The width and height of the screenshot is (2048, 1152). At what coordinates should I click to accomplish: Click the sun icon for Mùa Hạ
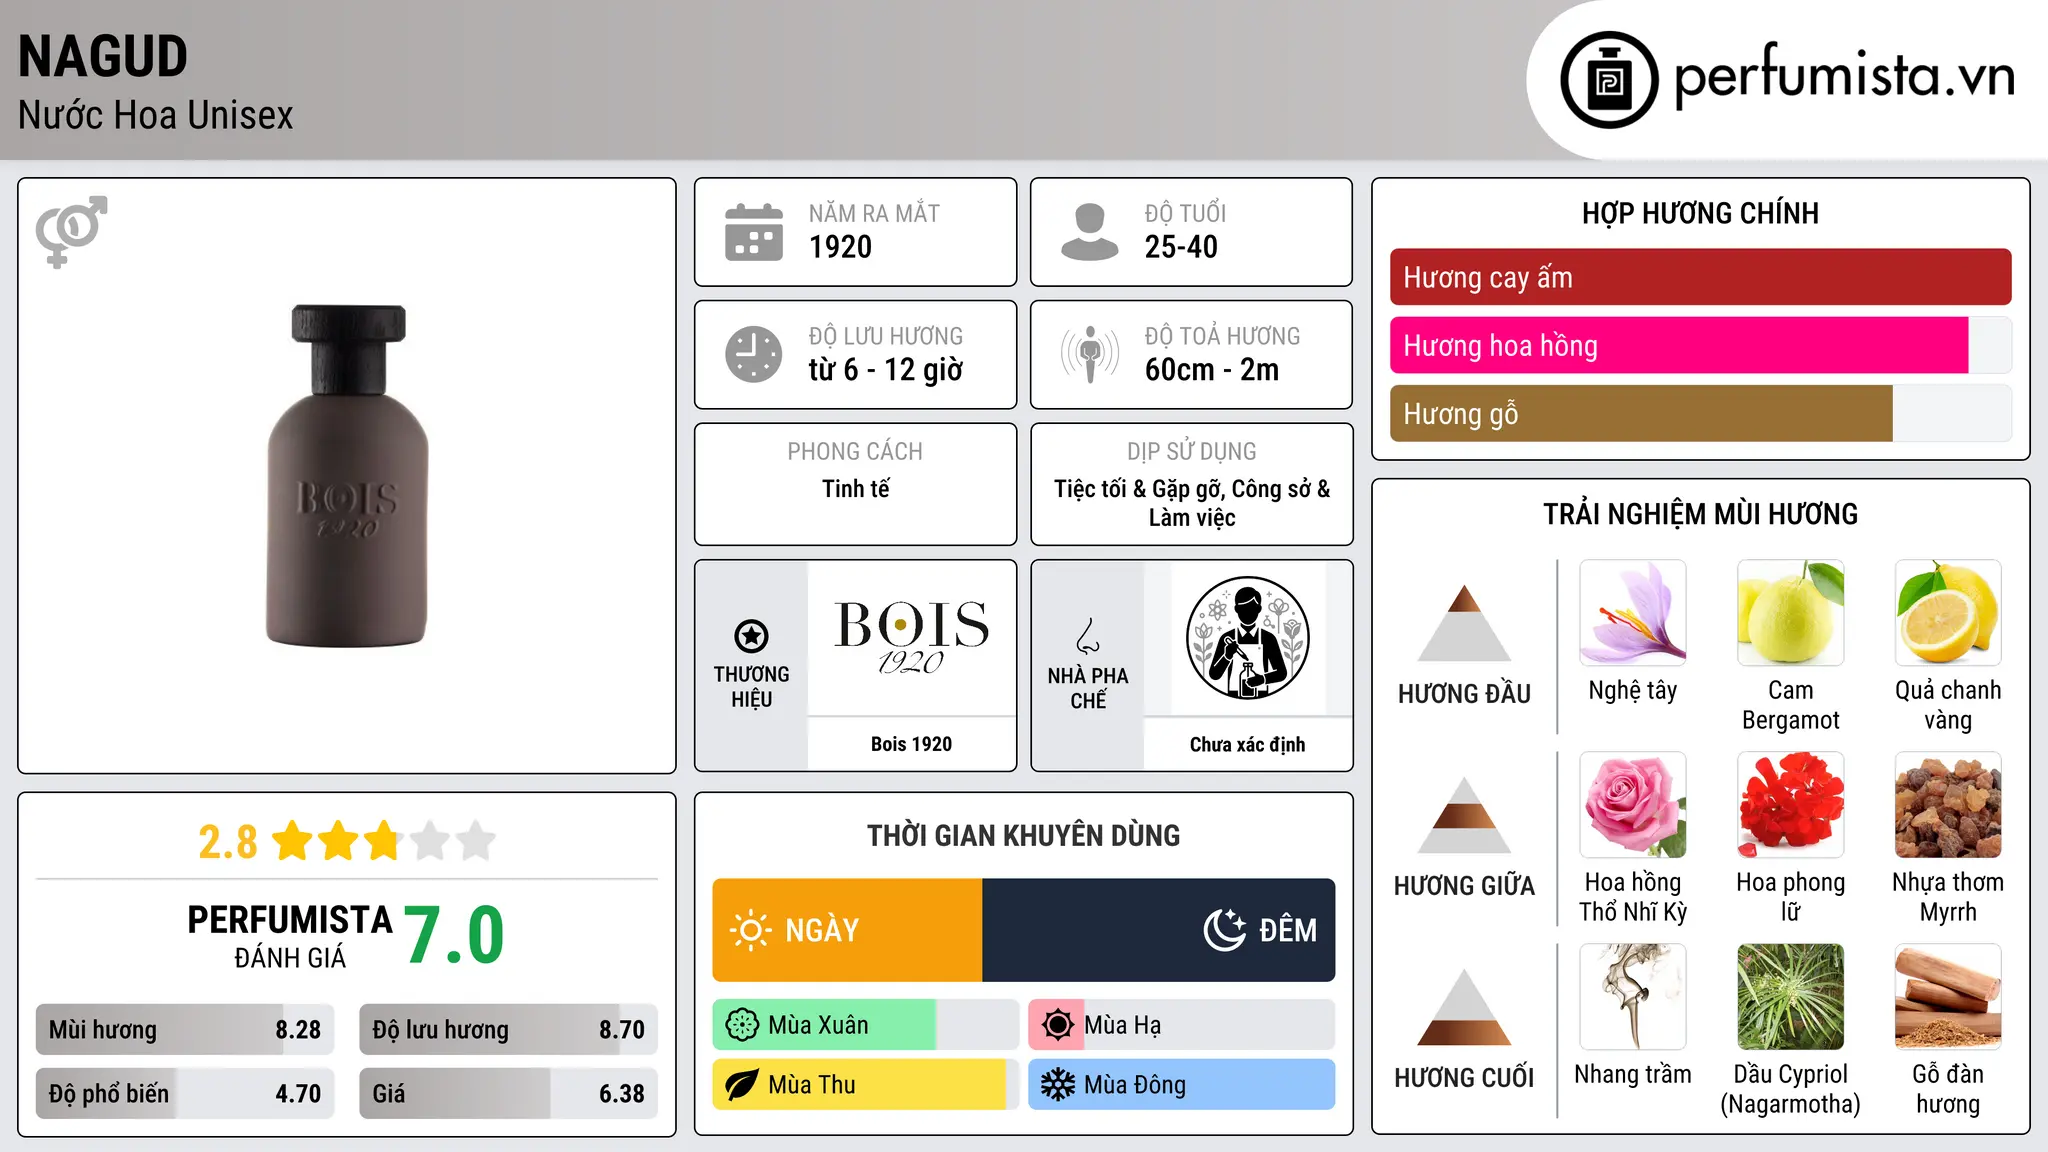(x=1057, y=1025)
